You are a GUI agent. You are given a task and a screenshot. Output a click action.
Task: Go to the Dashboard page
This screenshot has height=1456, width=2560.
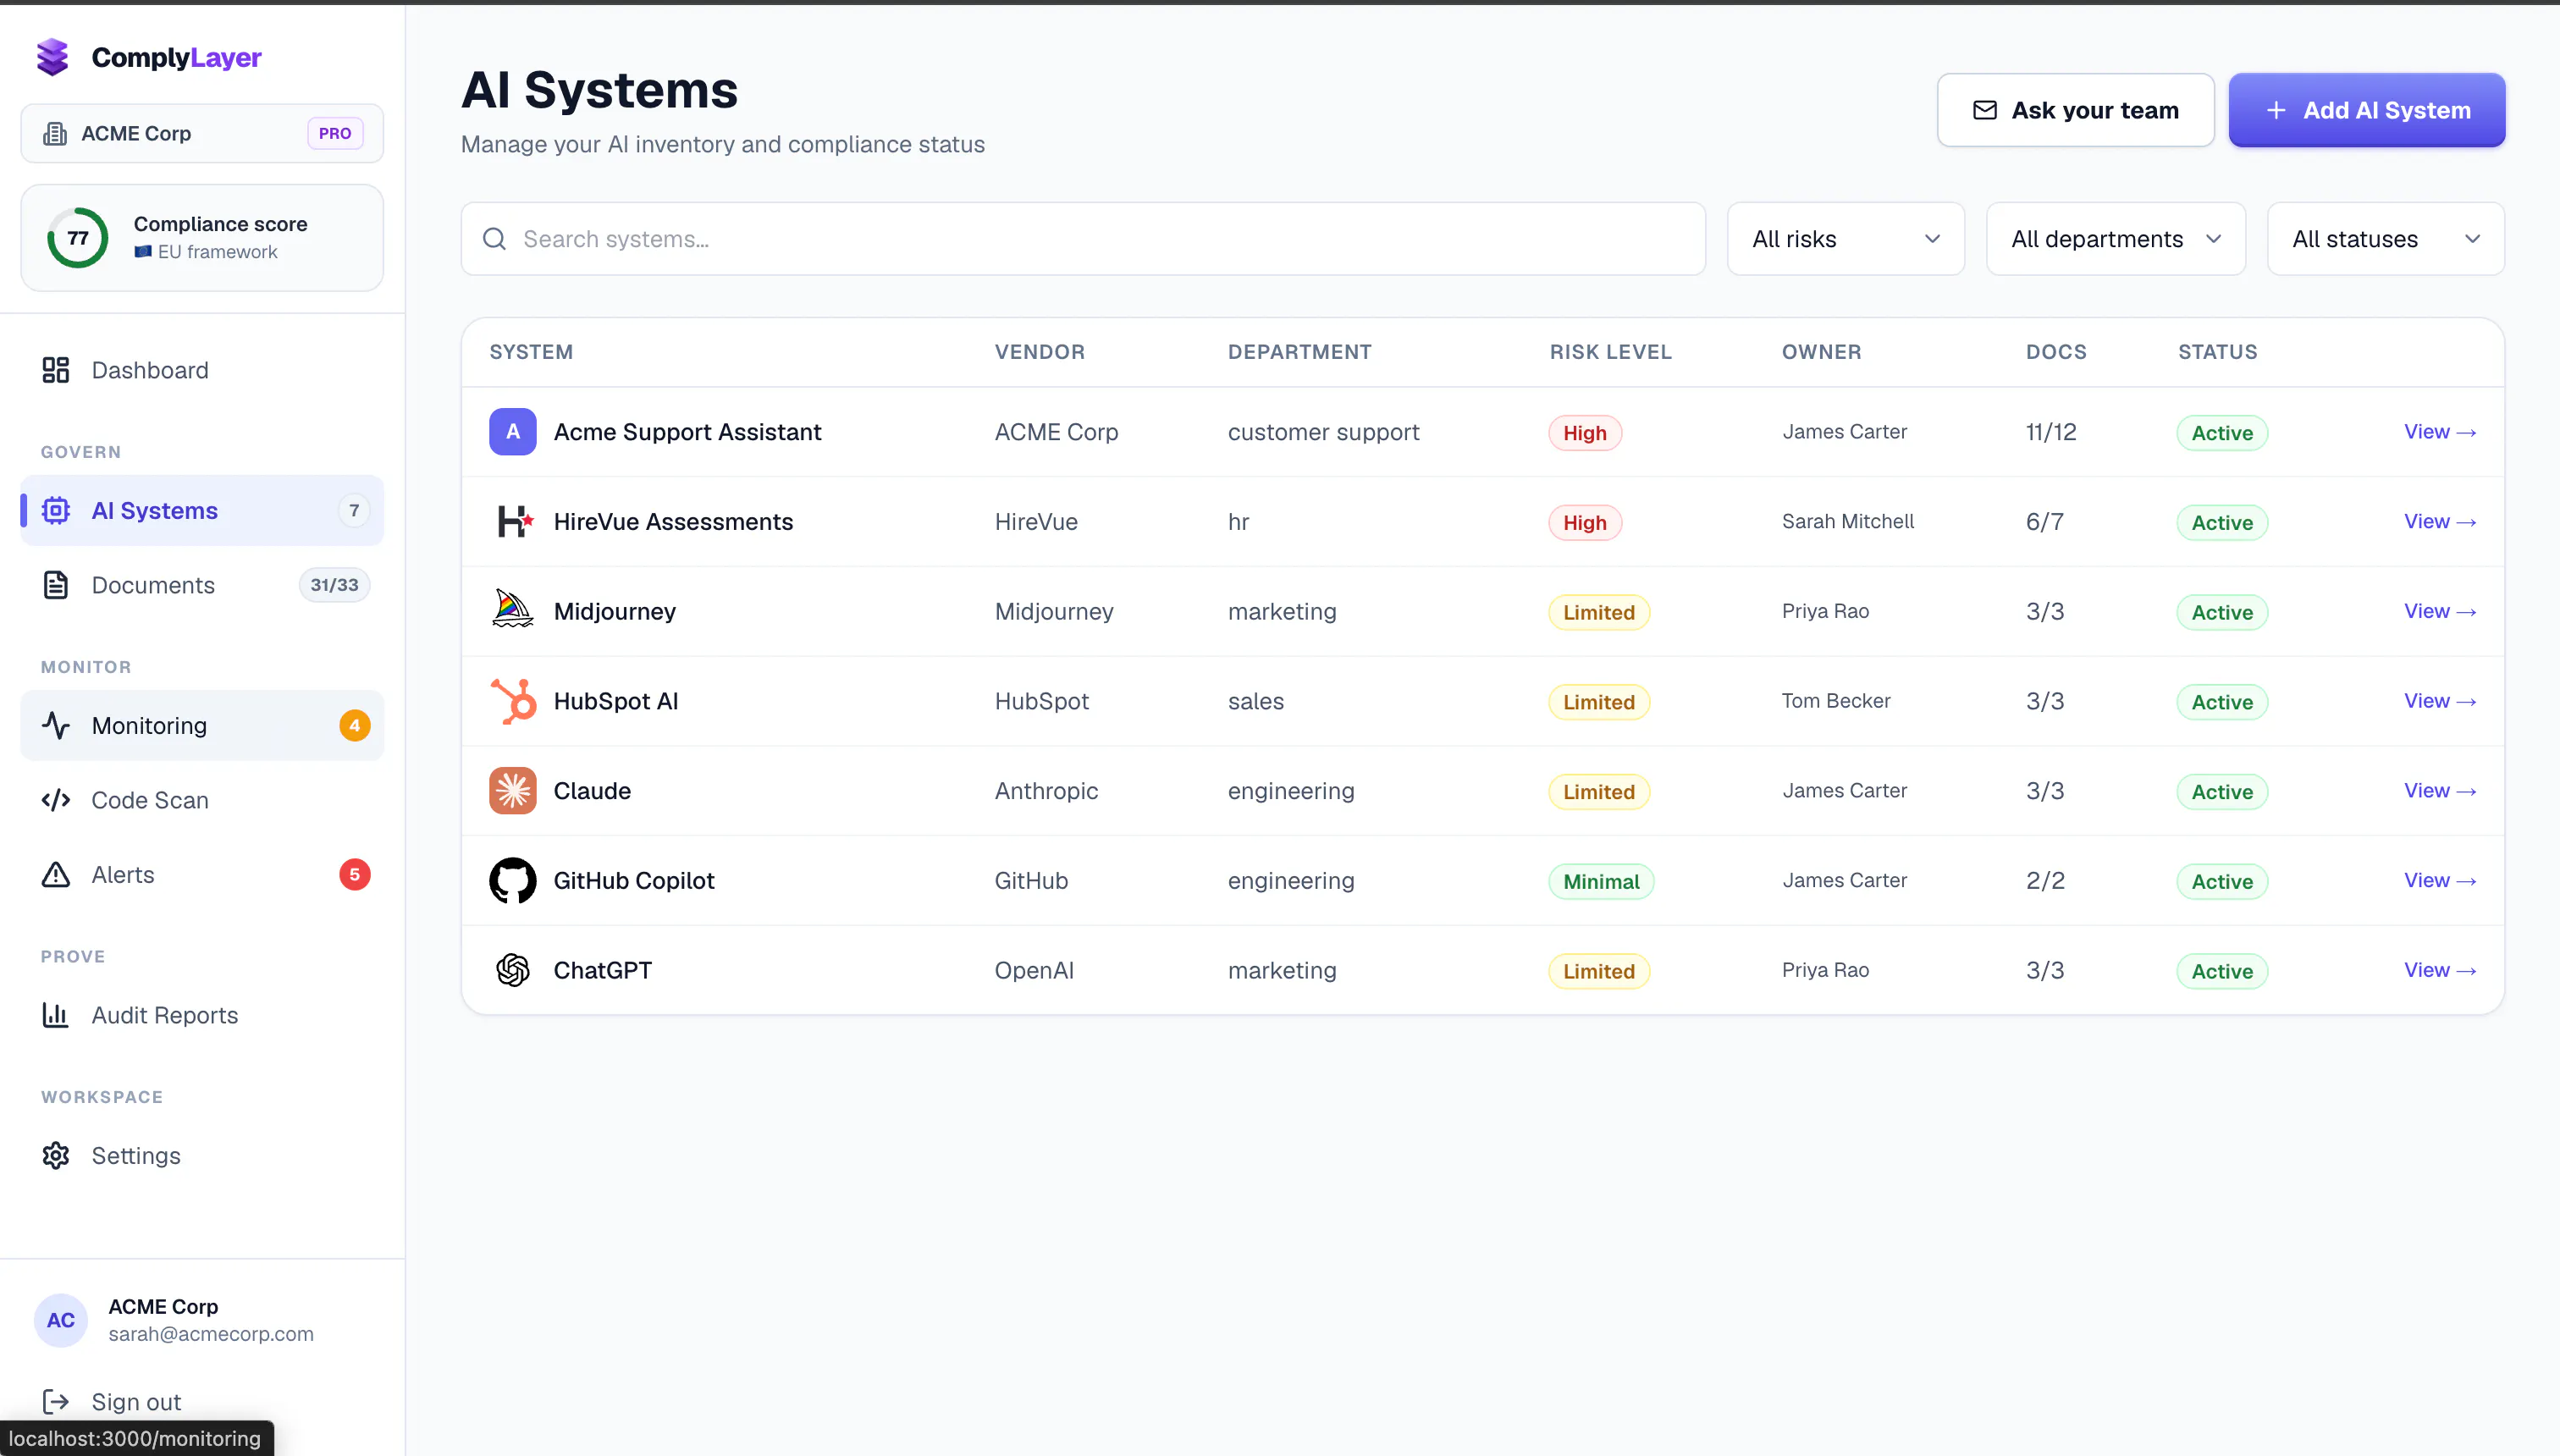tap(202, 370)
